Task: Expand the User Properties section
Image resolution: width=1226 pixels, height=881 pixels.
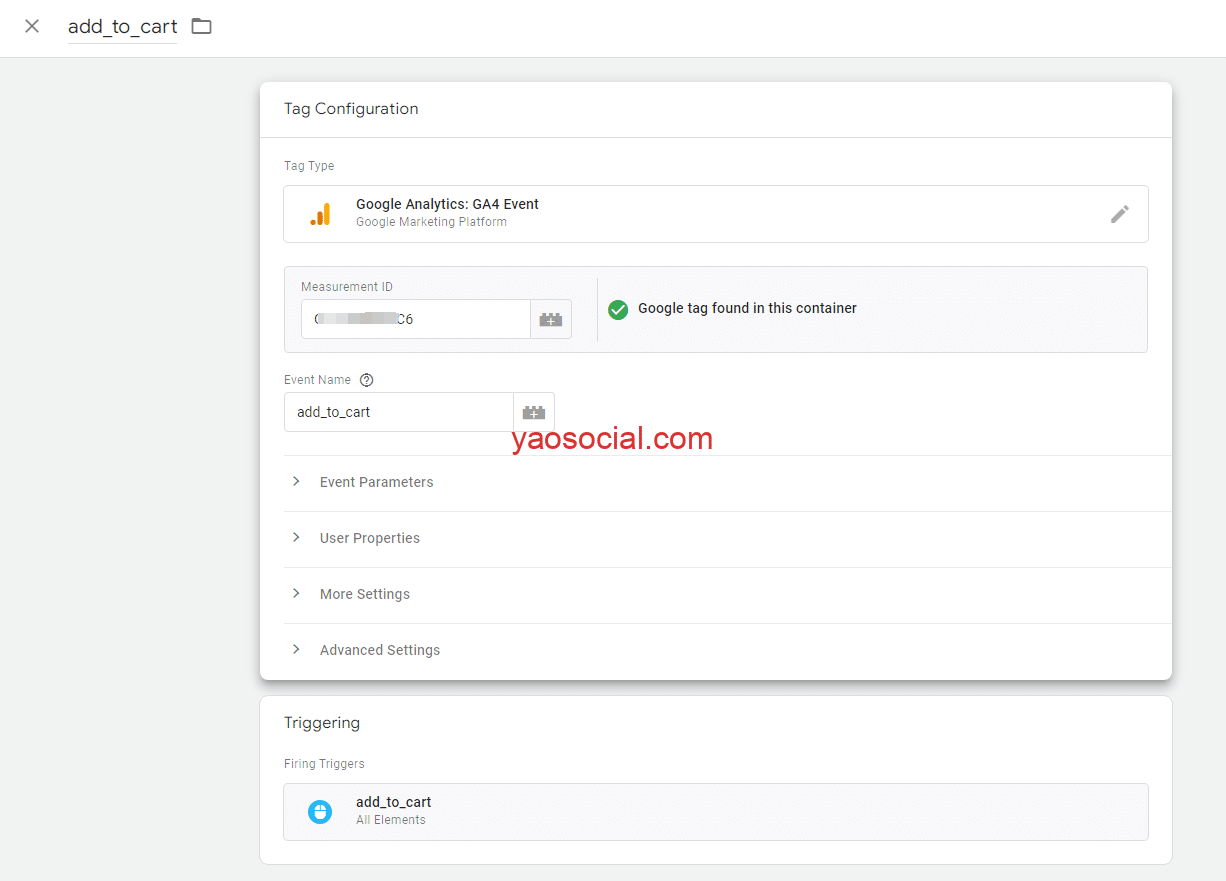Action: click(x=369, y=538)
